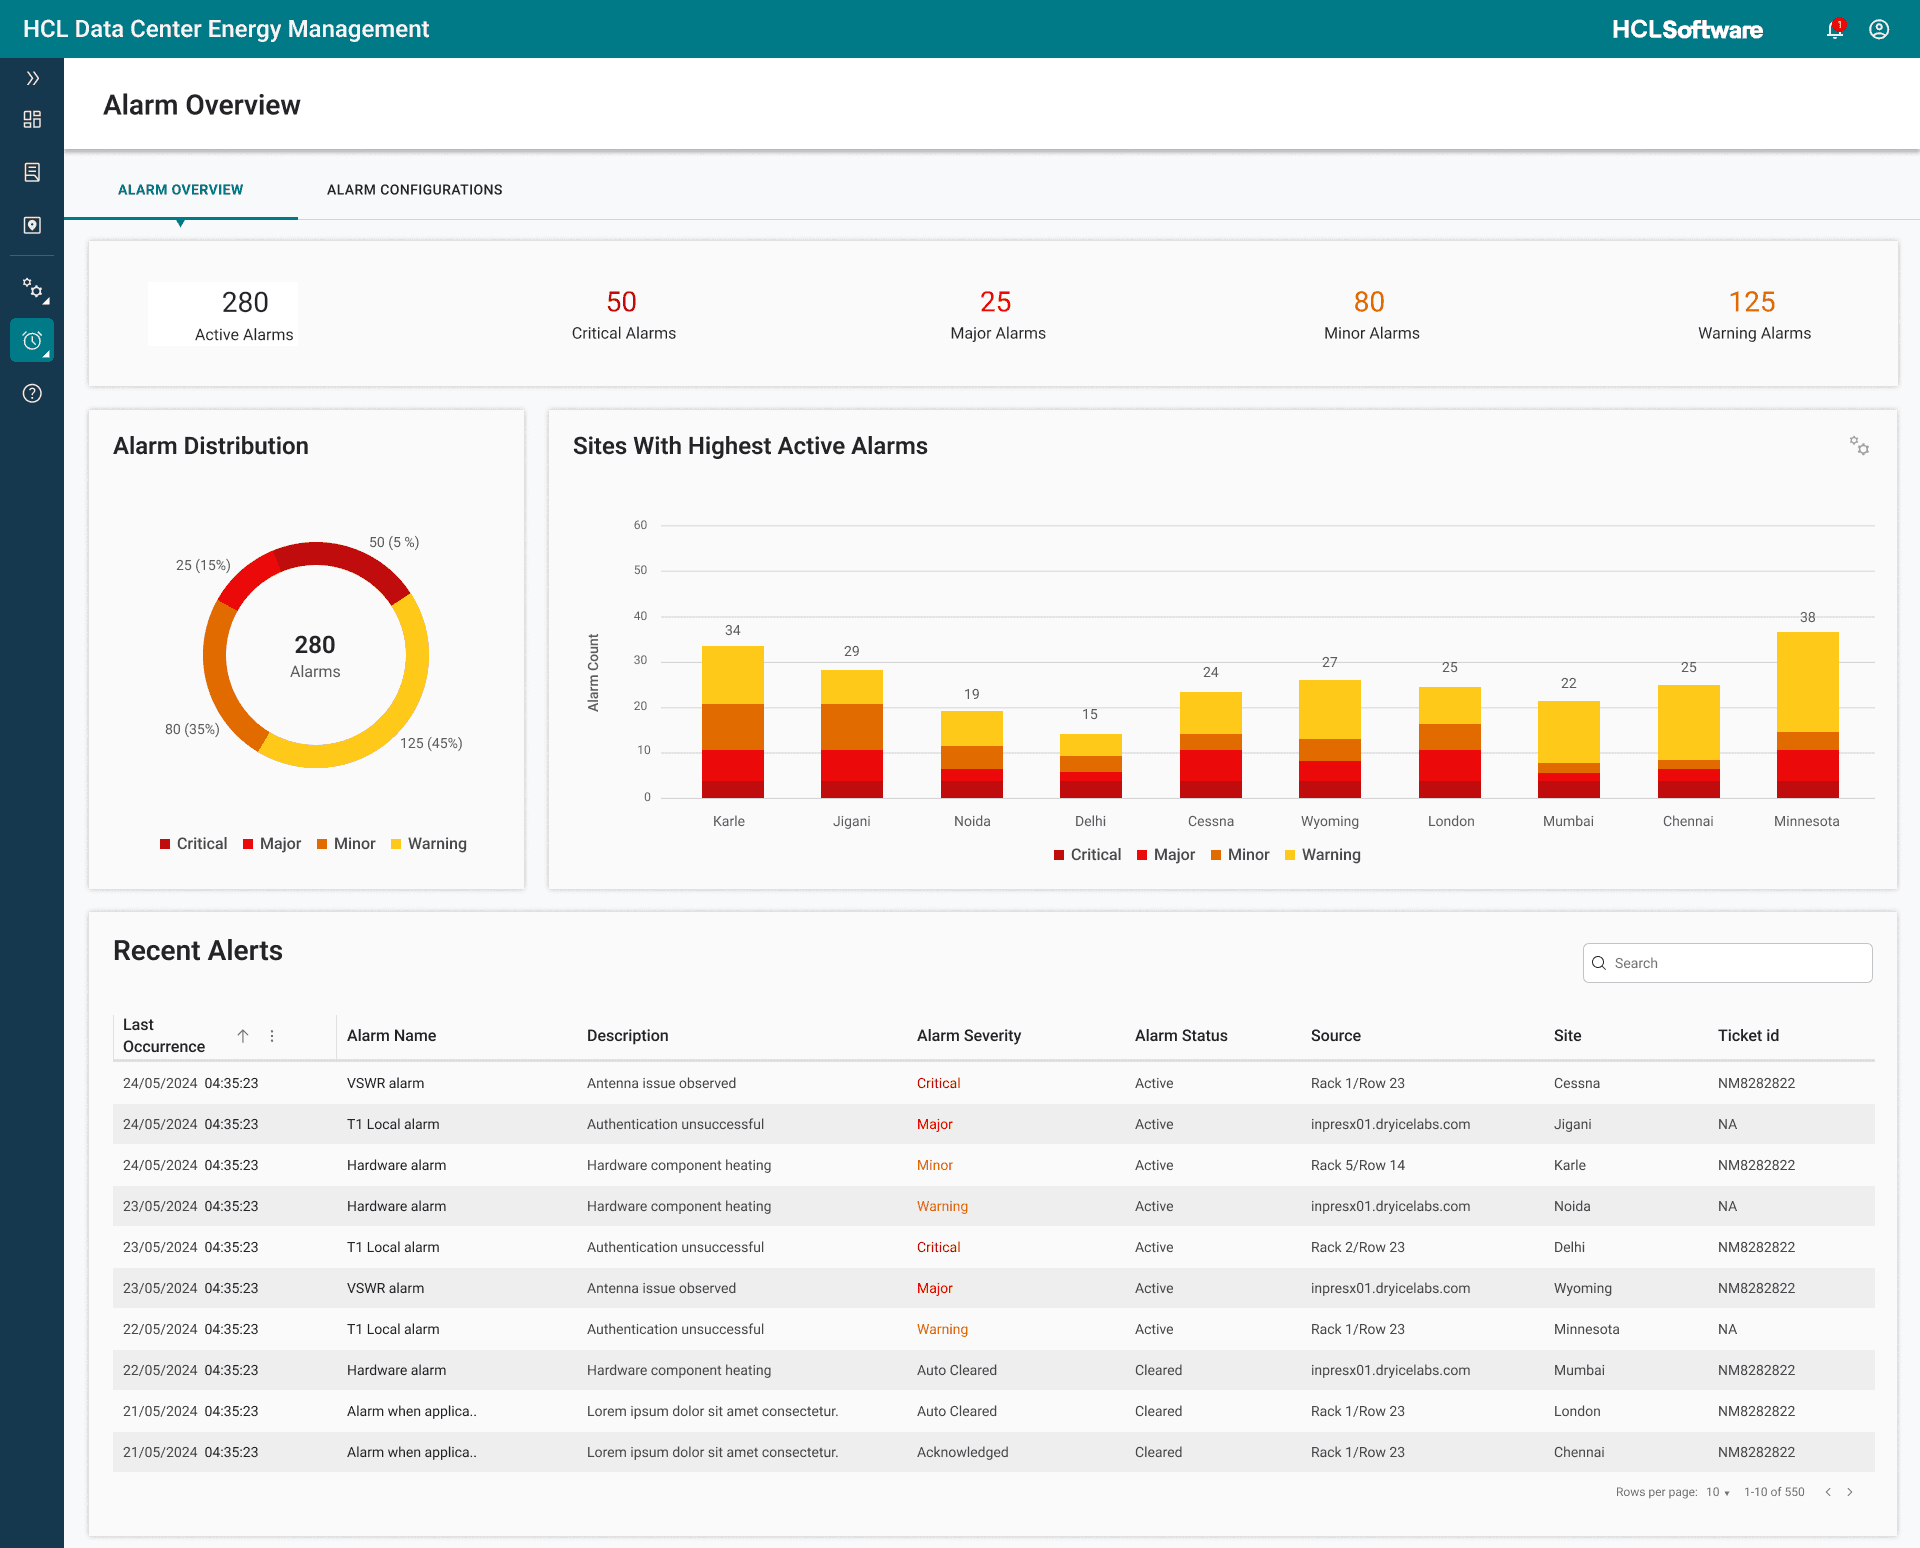The width and height of the screenshot is (1920, 1548).
Task: Click the Delhi stacked bar in the chart
Action: click(x=1091, y=766)
